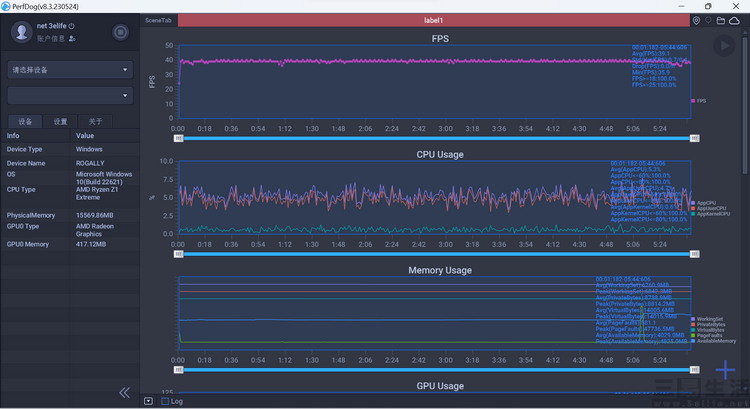Screen dimensions: 750x409
Task: Click the GPU Usage chart title
Action: 440,386
